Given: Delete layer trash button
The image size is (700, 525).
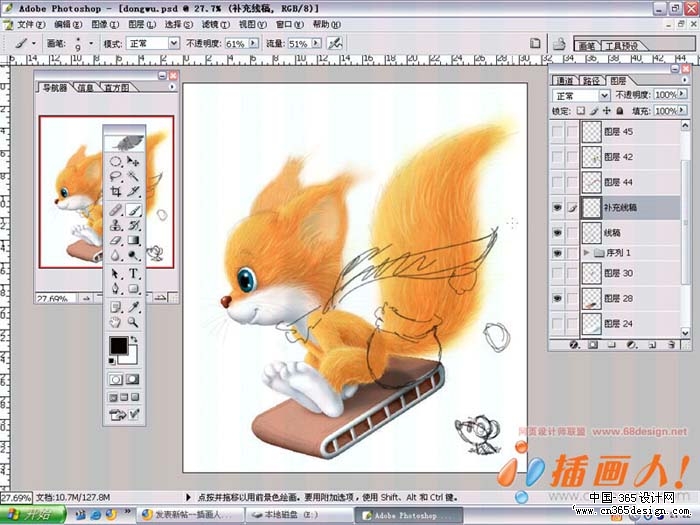Looking at the screenshot, I should tap(671, 345).
